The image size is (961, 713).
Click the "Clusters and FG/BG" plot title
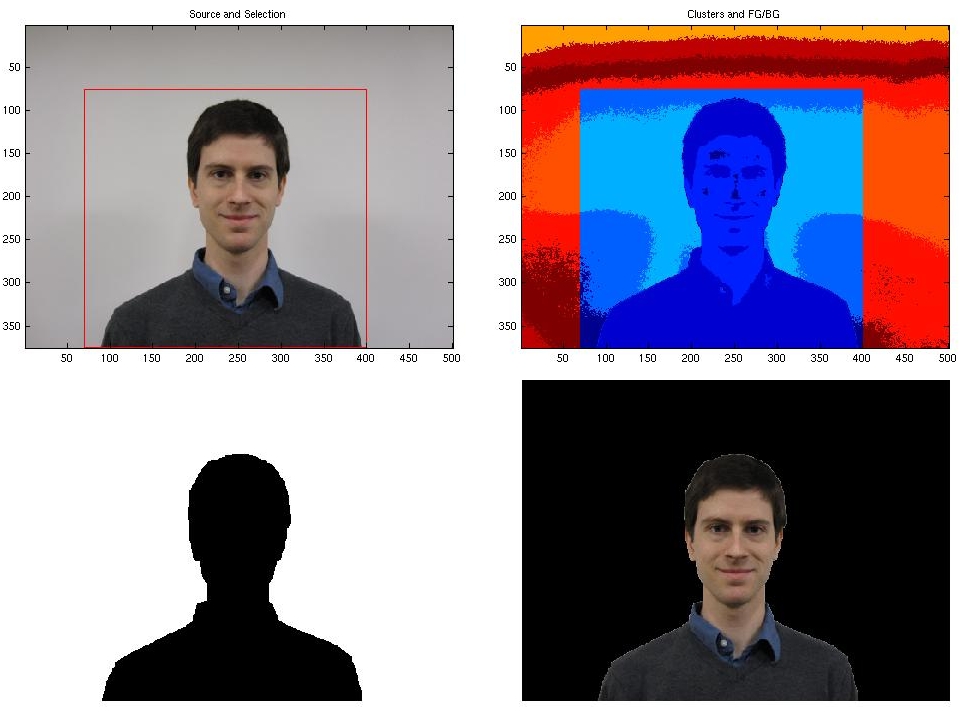[733, 14]
